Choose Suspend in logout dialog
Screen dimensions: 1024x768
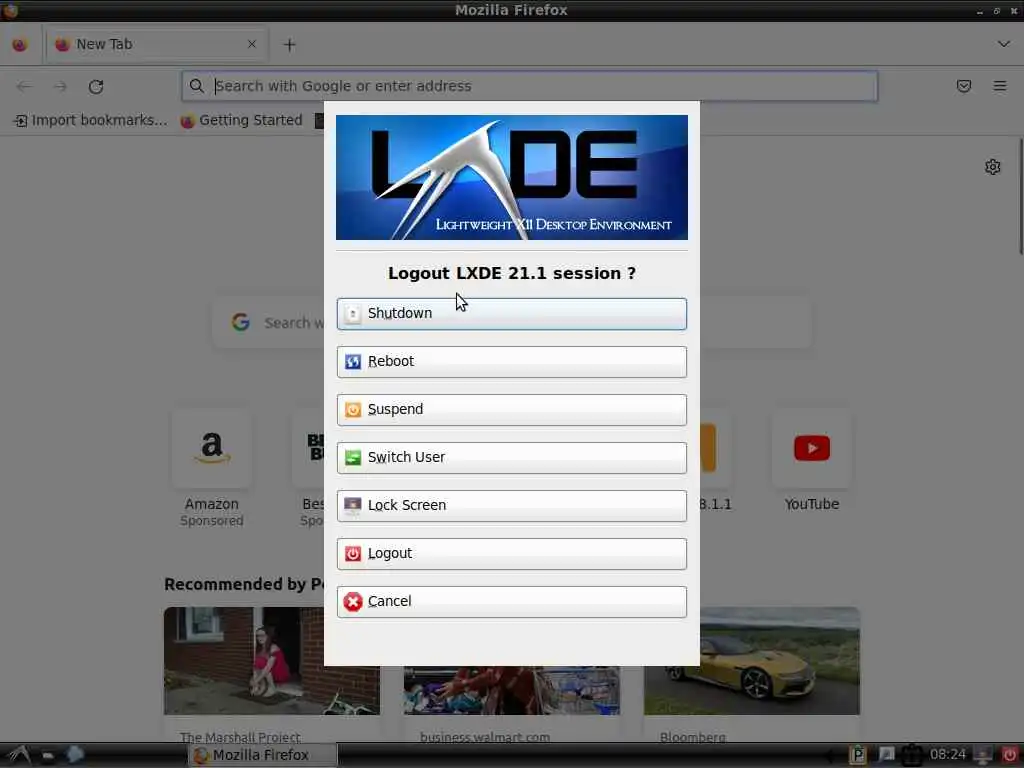click(x=511, y=409)
